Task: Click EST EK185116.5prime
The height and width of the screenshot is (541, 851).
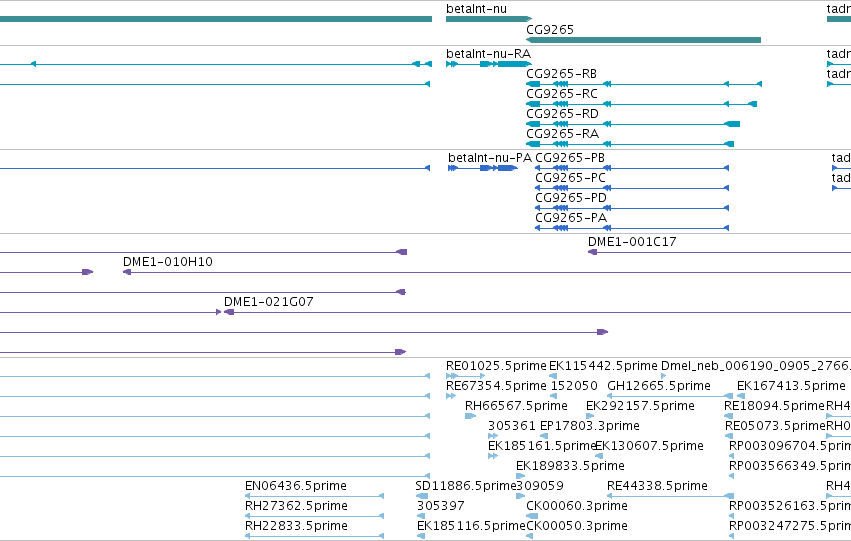Action: (471, 527)
